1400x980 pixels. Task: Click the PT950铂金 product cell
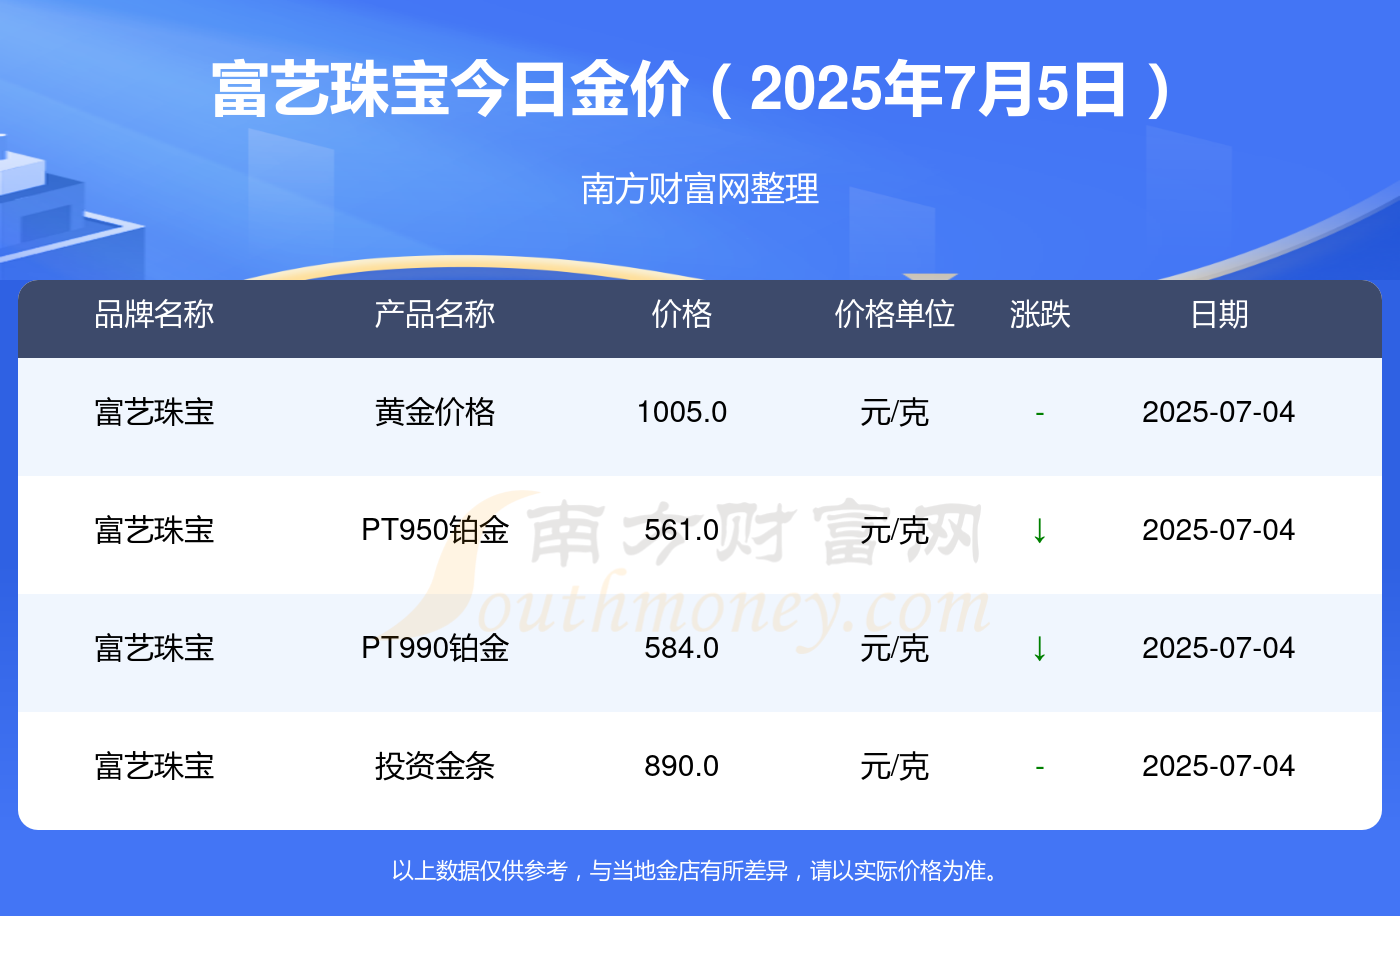[x=435, y=530]
